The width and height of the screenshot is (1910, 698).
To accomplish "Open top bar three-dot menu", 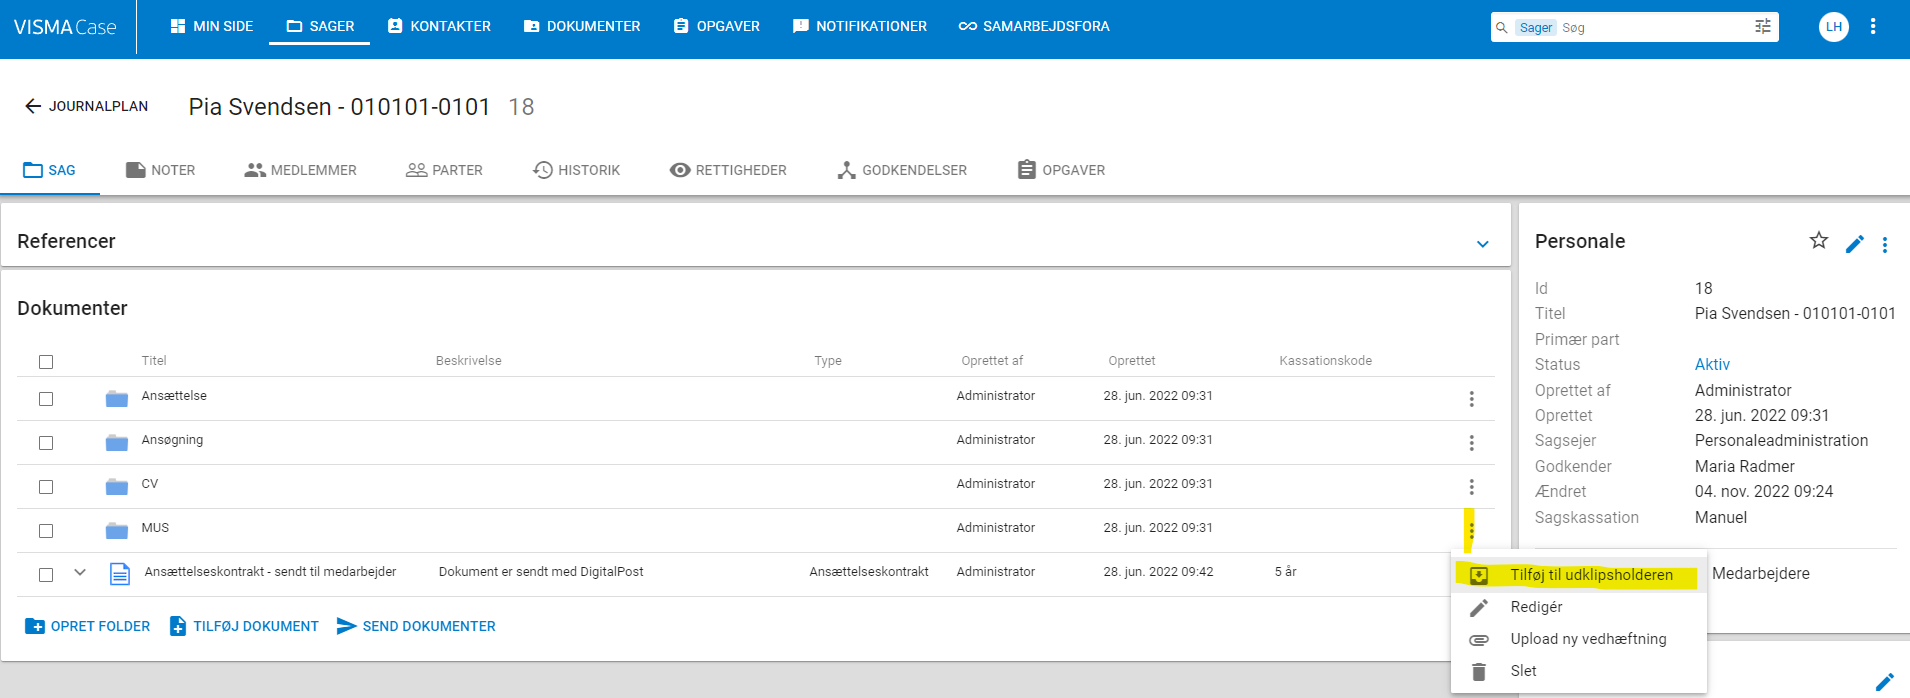I will click(1873, 27).
